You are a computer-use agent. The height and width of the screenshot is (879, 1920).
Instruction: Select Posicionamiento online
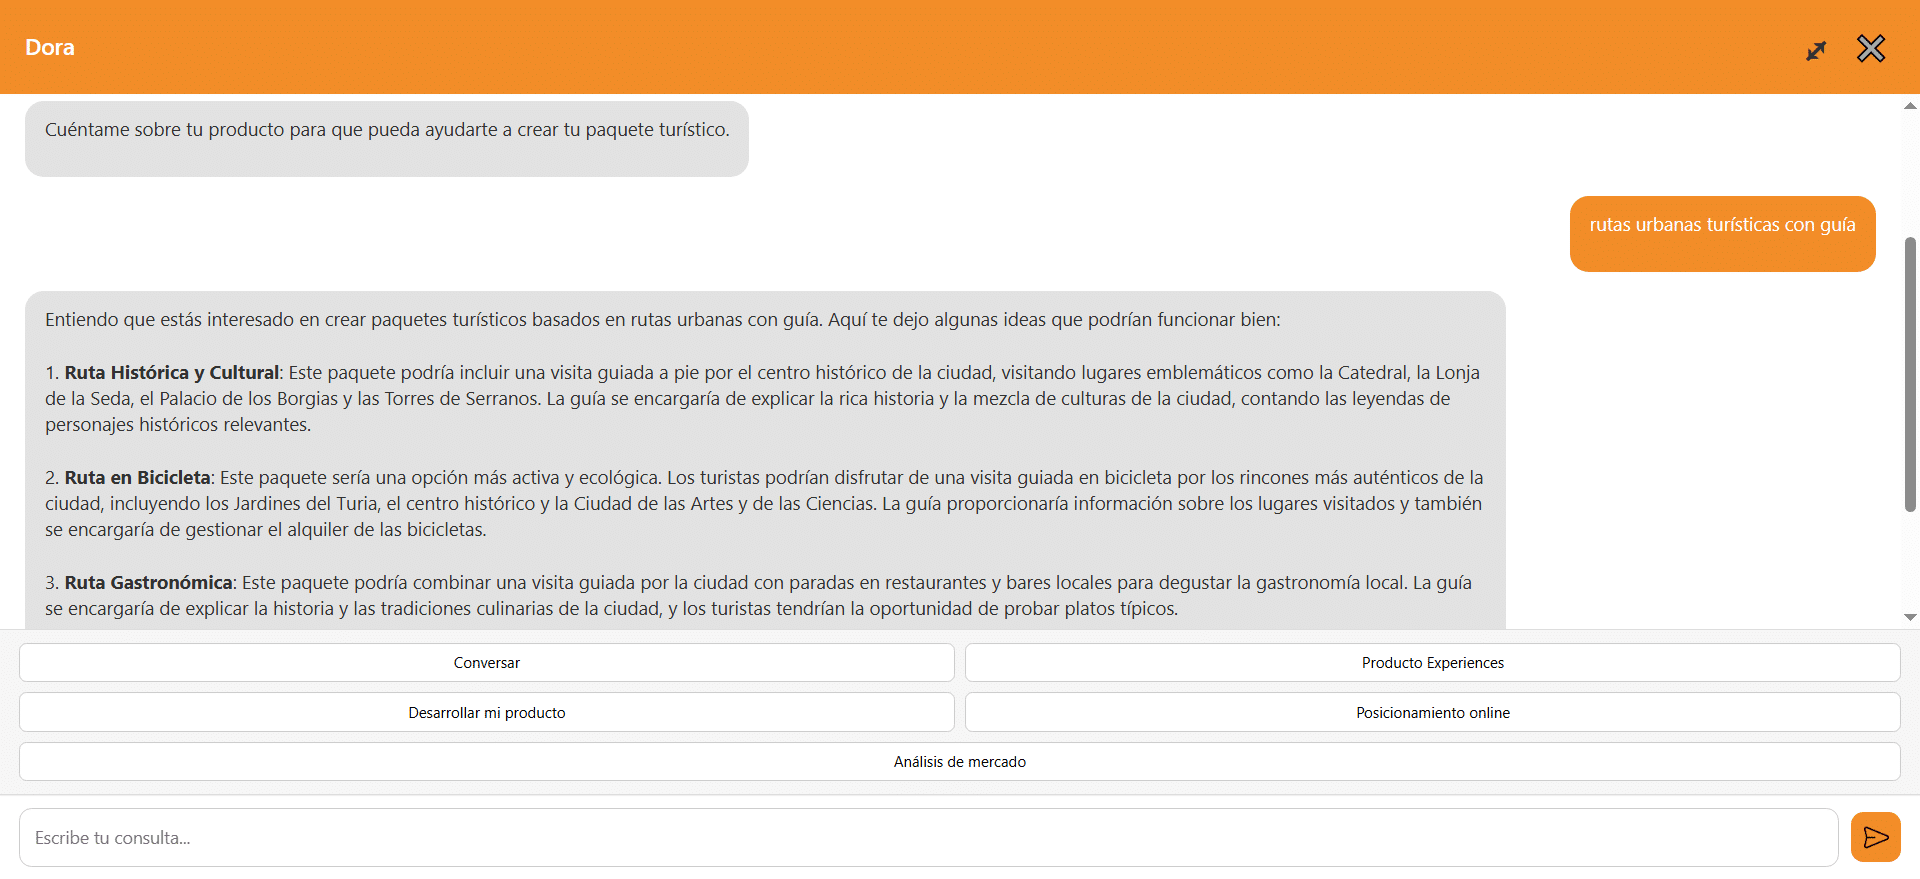[1432, 713]
